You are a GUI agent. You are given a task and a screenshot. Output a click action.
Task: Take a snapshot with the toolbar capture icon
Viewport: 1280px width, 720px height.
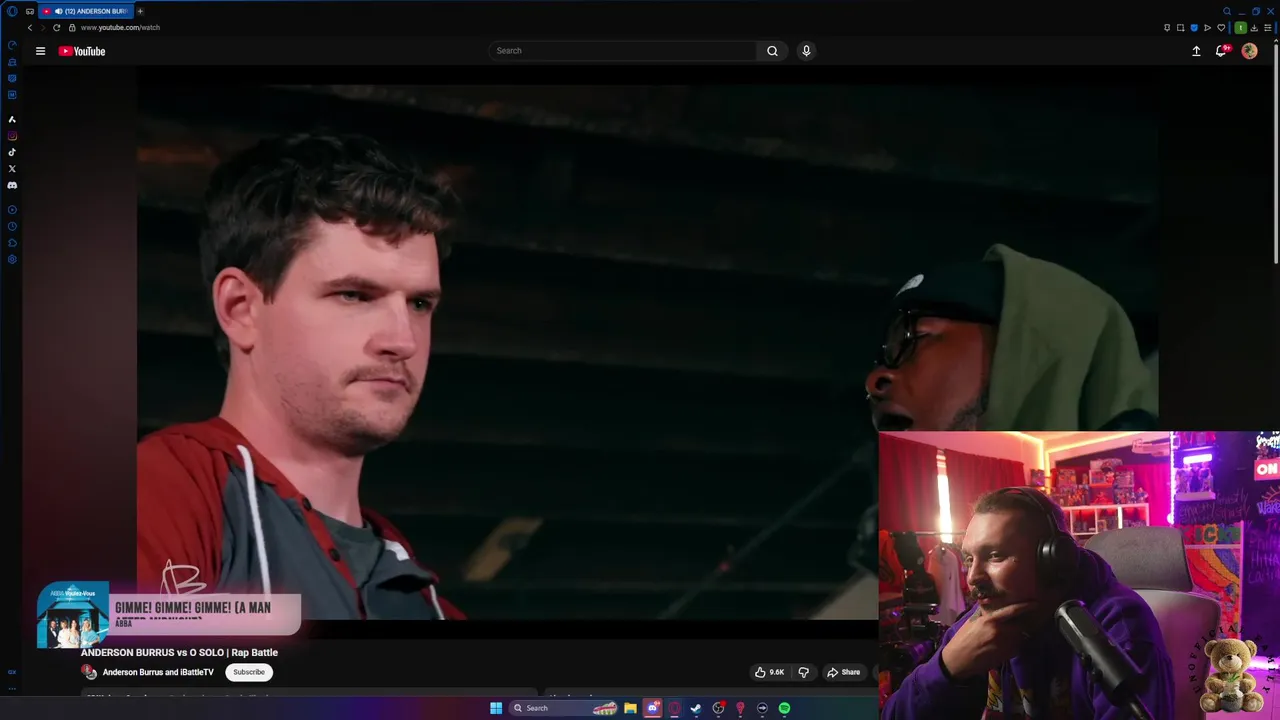[1181, 27]
